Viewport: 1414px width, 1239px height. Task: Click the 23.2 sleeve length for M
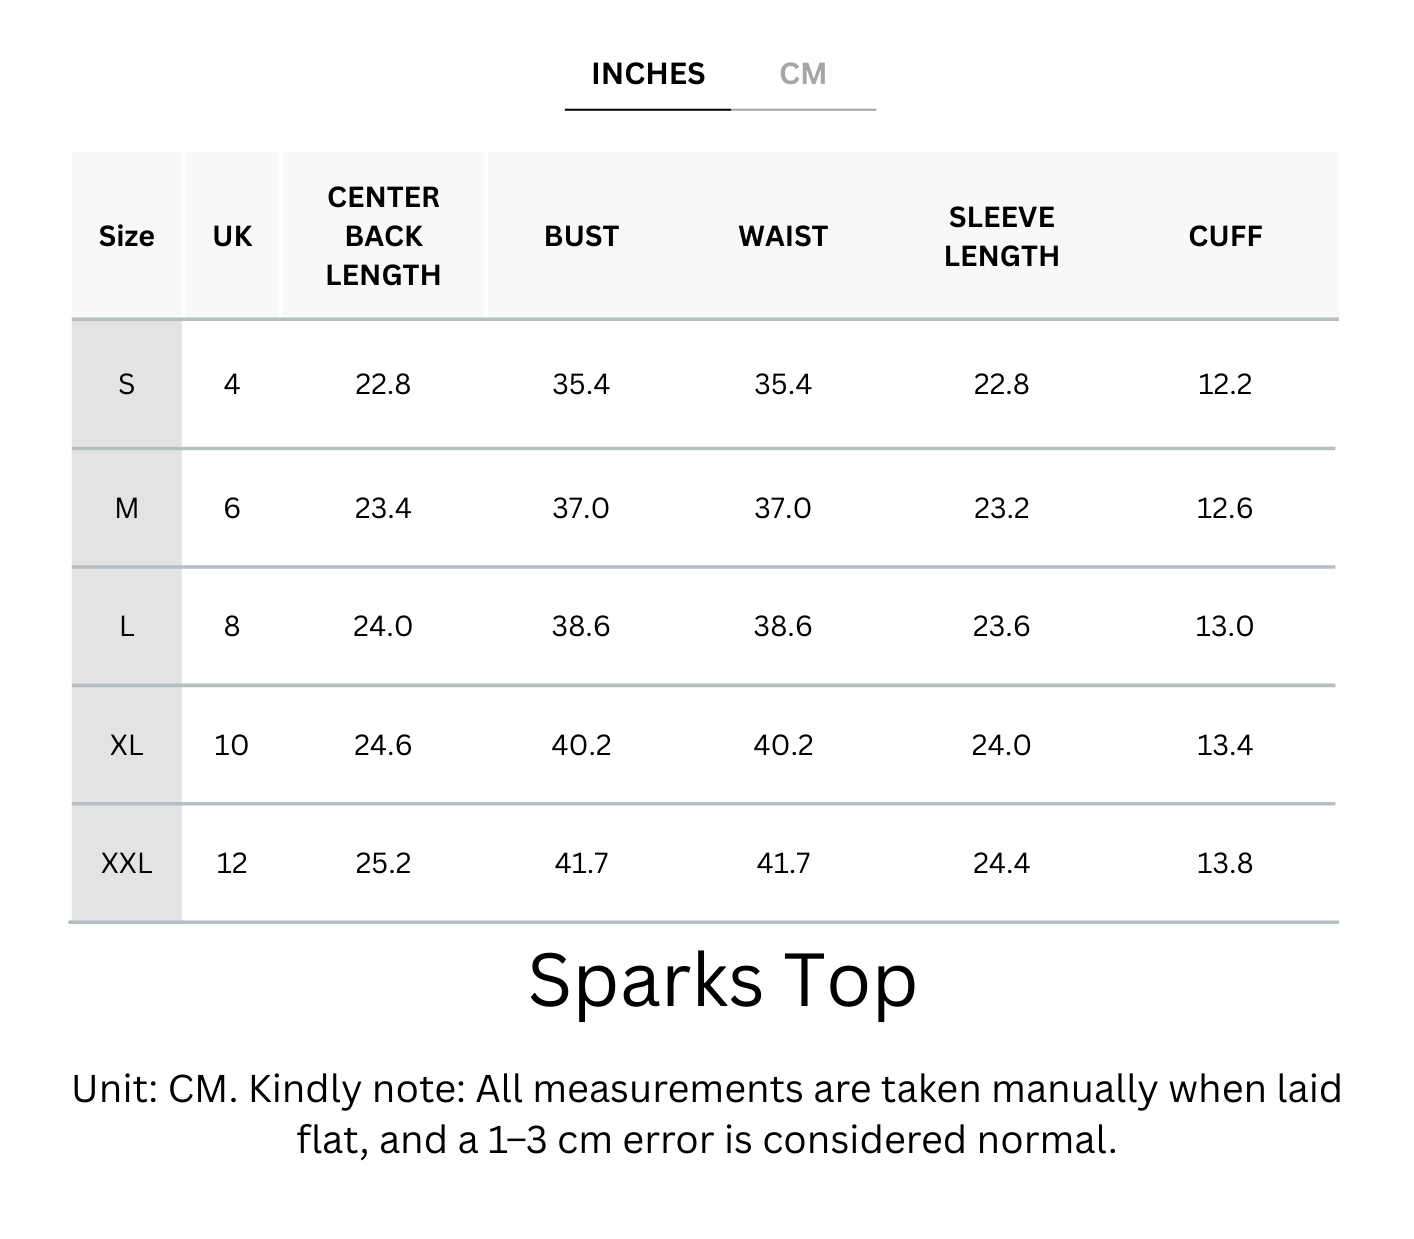pyautogui.click(x=1001, y=509)
